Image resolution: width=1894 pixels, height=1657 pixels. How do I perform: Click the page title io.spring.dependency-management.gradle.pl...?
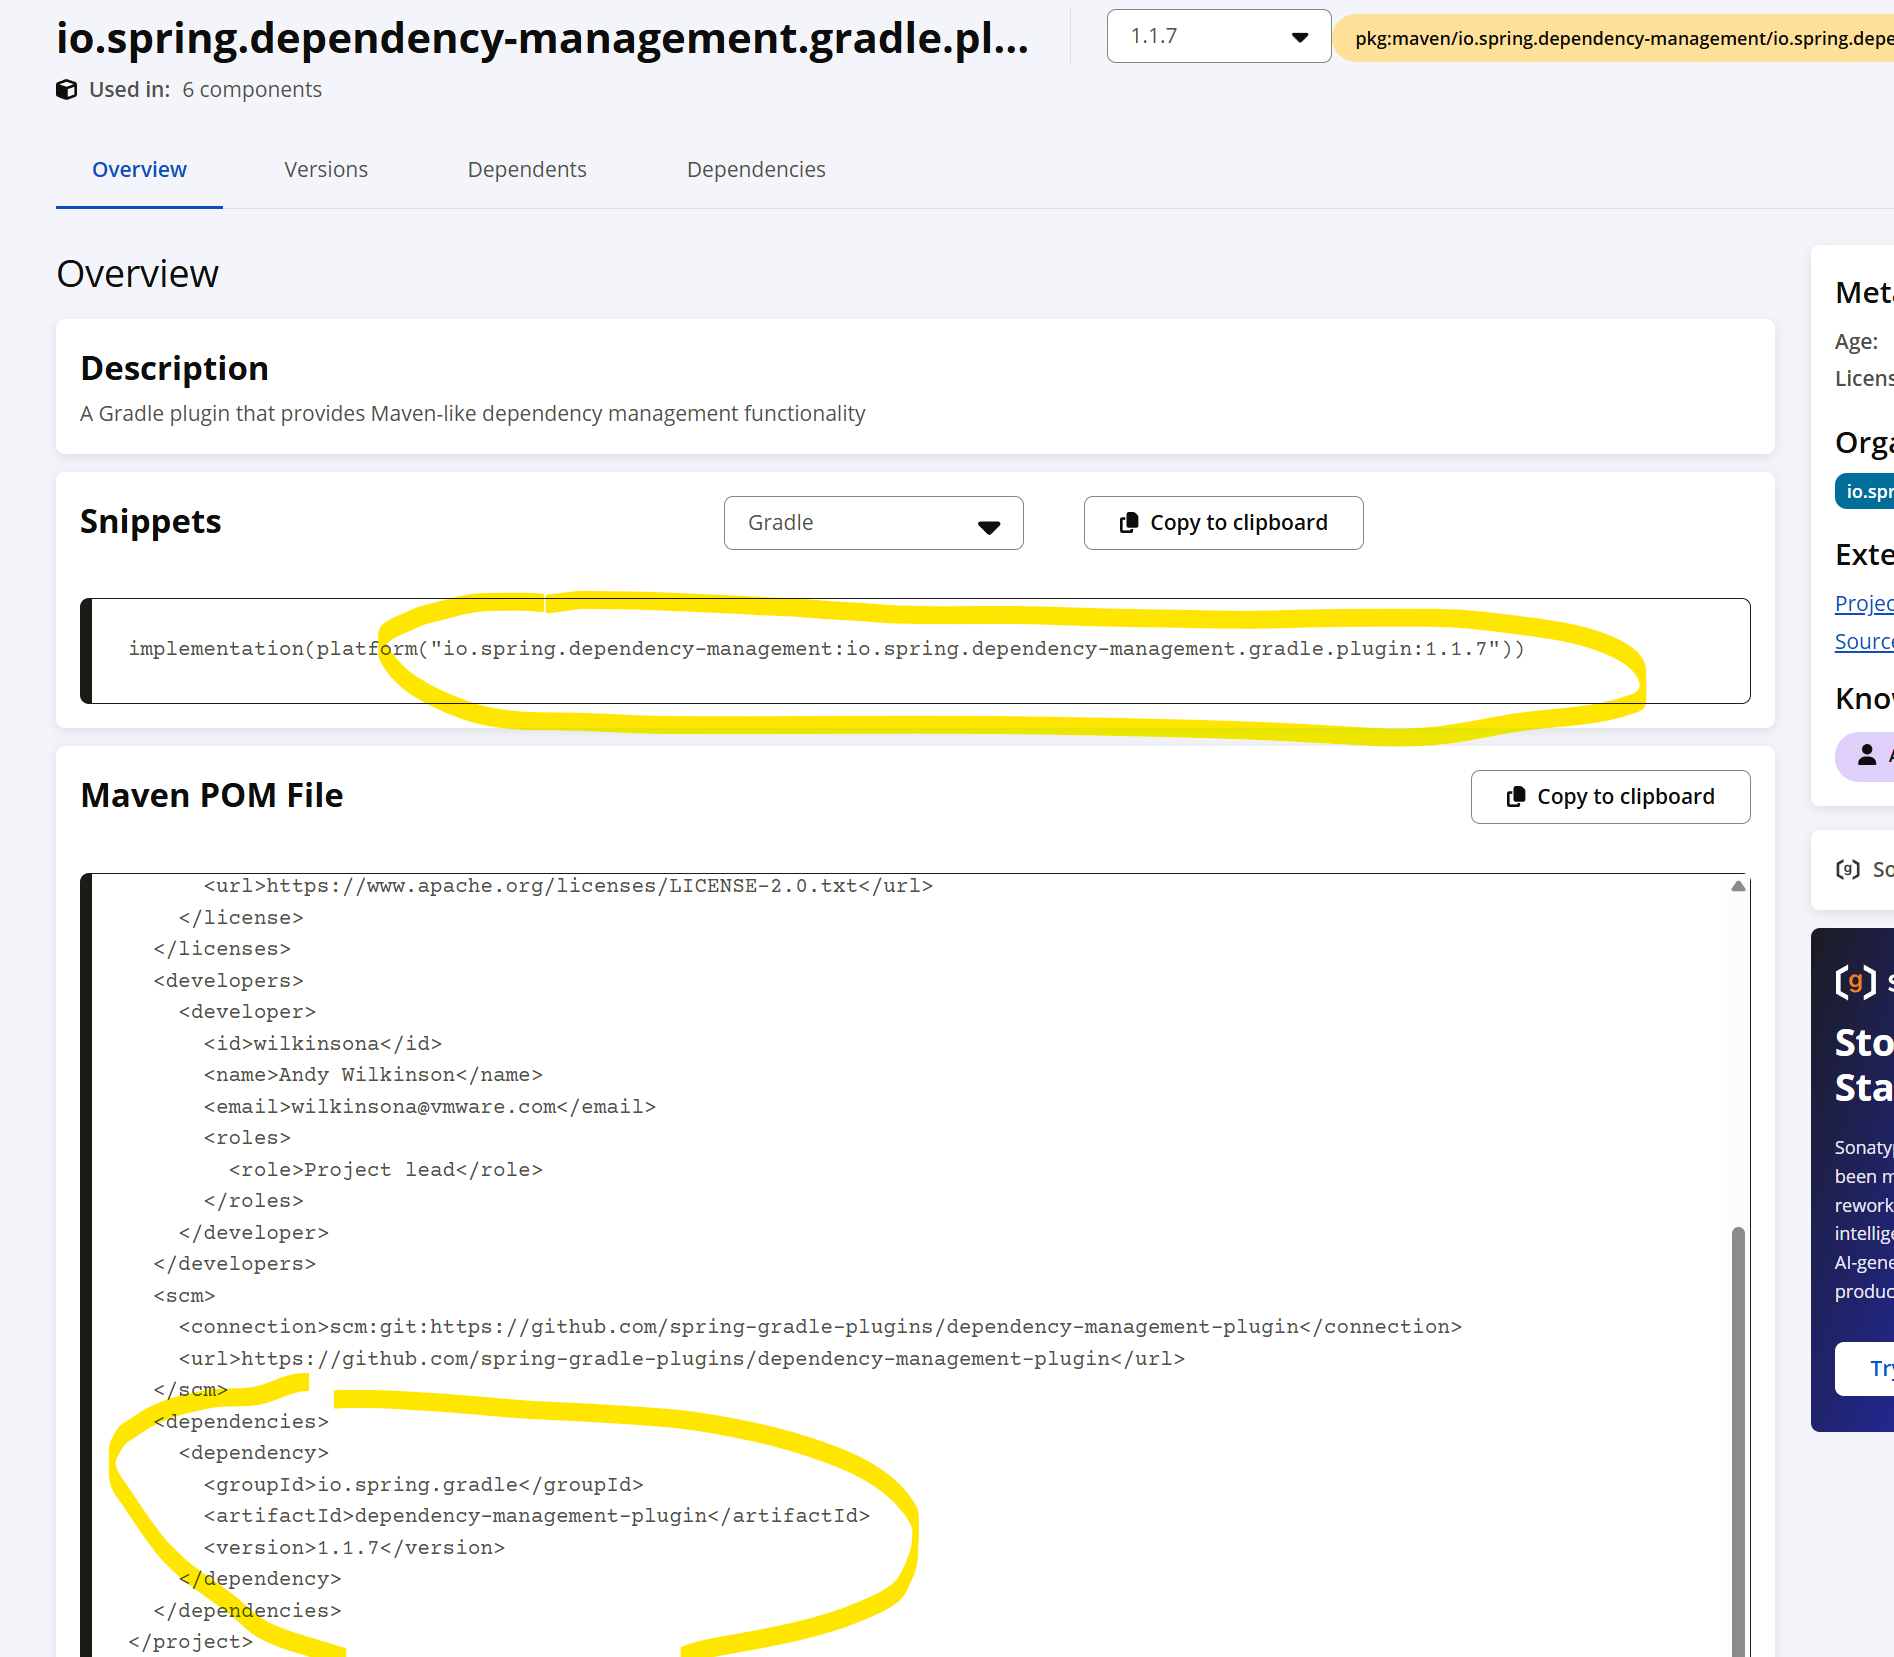[542, 38]
